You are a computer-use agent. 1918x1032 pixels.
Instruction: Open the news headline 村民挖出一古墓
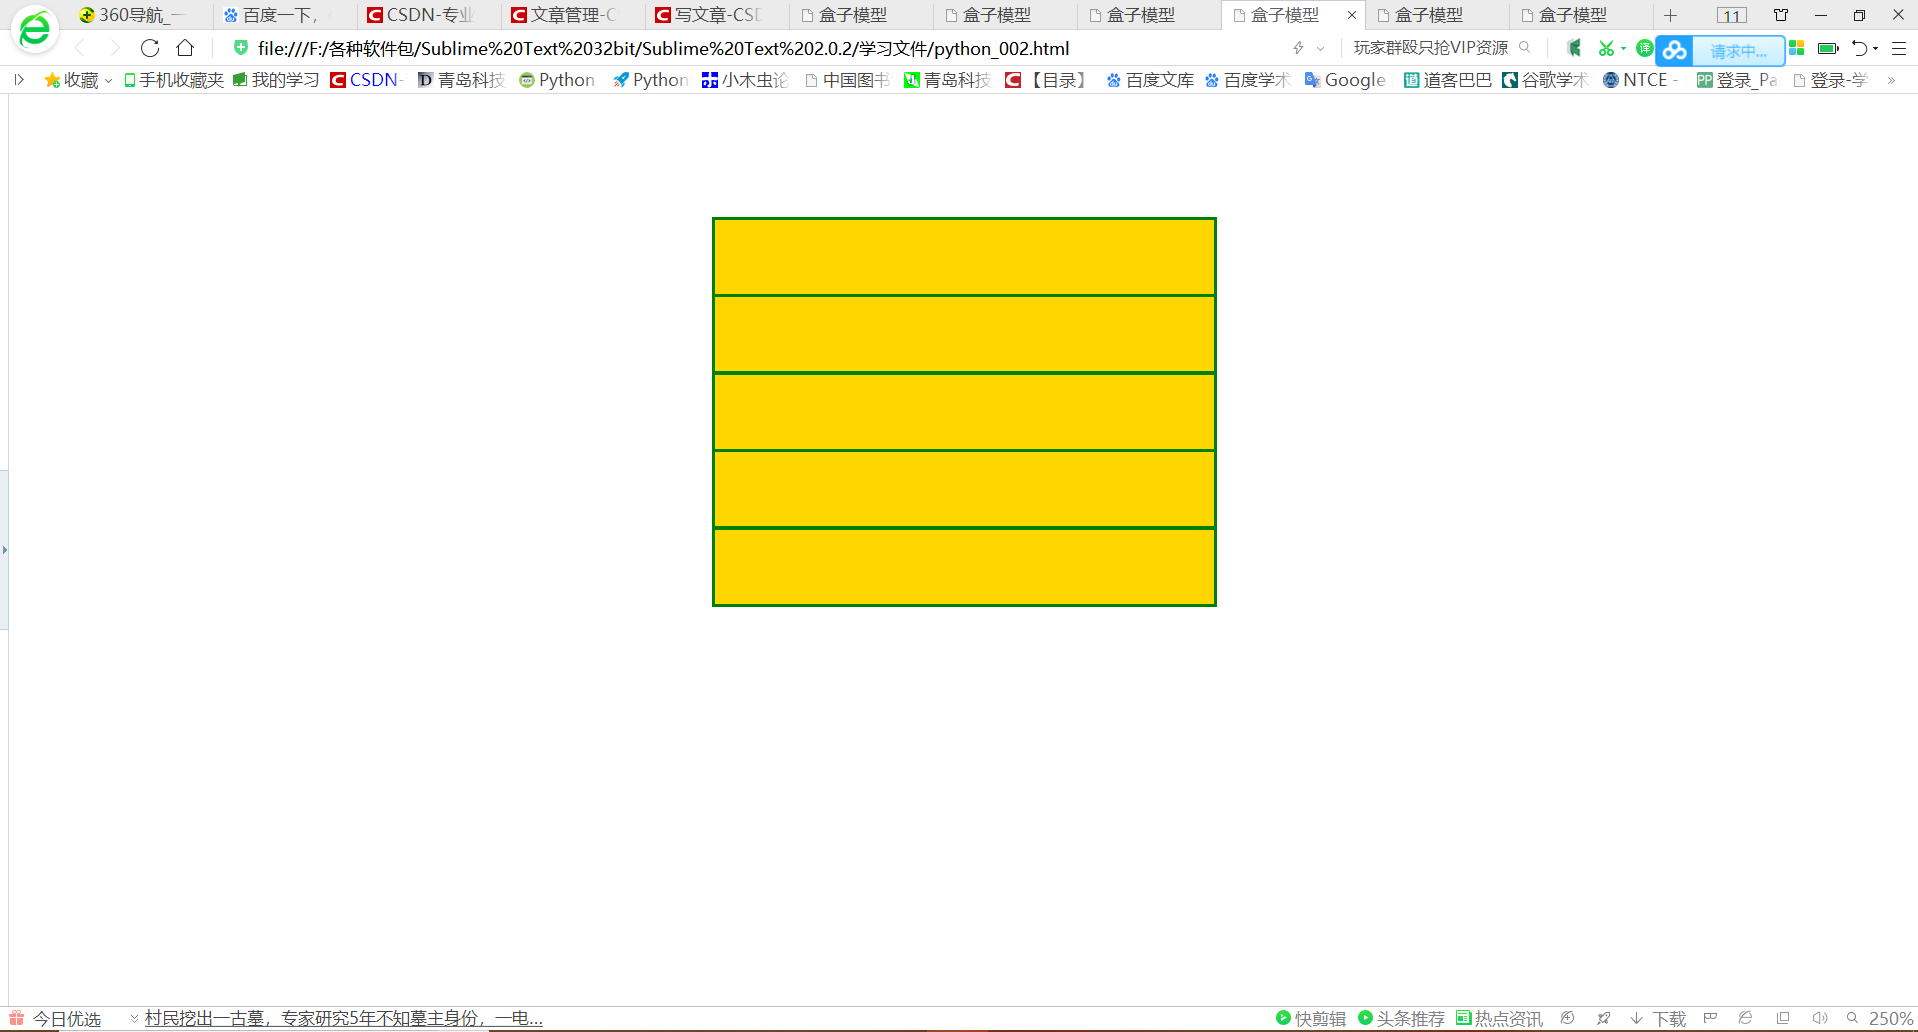(343, 1018)
